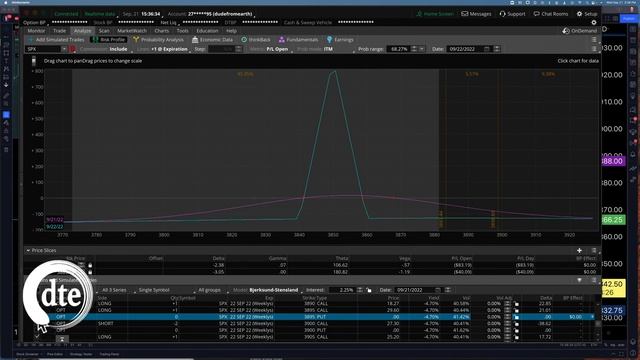Open the Earnings section

tap(340, 40)
